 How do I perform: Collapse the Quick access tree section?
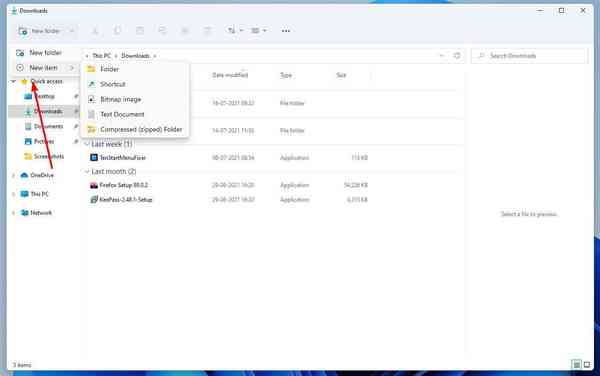[14, 81]
